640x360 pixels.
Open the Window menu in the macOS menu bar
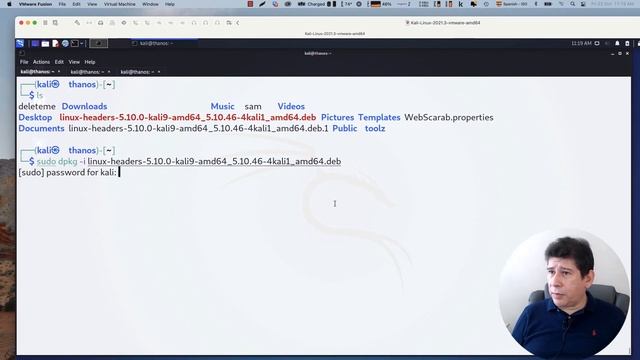150,4
